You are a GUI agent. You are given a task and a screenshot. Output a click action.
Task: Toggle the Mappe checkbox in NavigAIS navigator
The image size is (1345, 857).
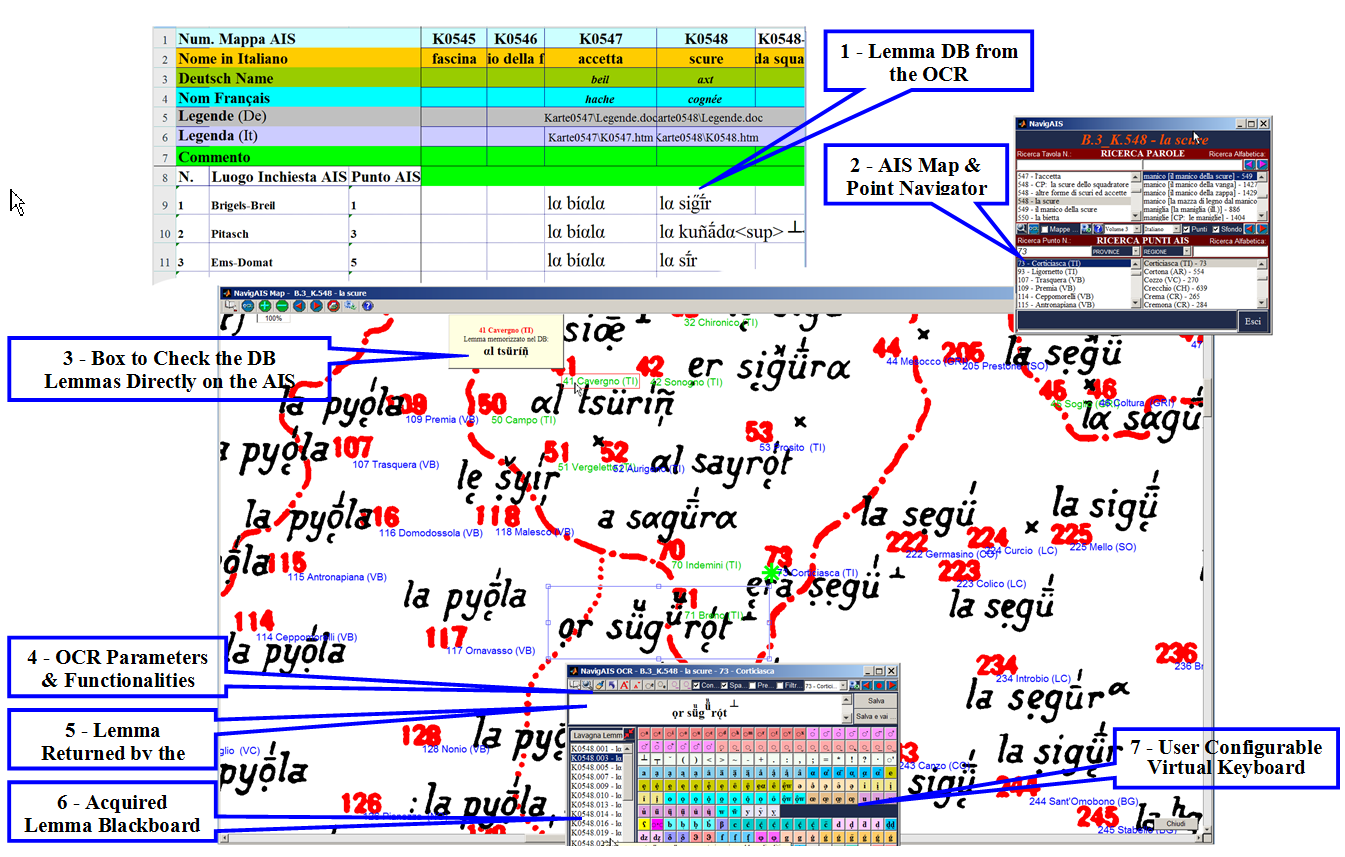(1044, 229)
